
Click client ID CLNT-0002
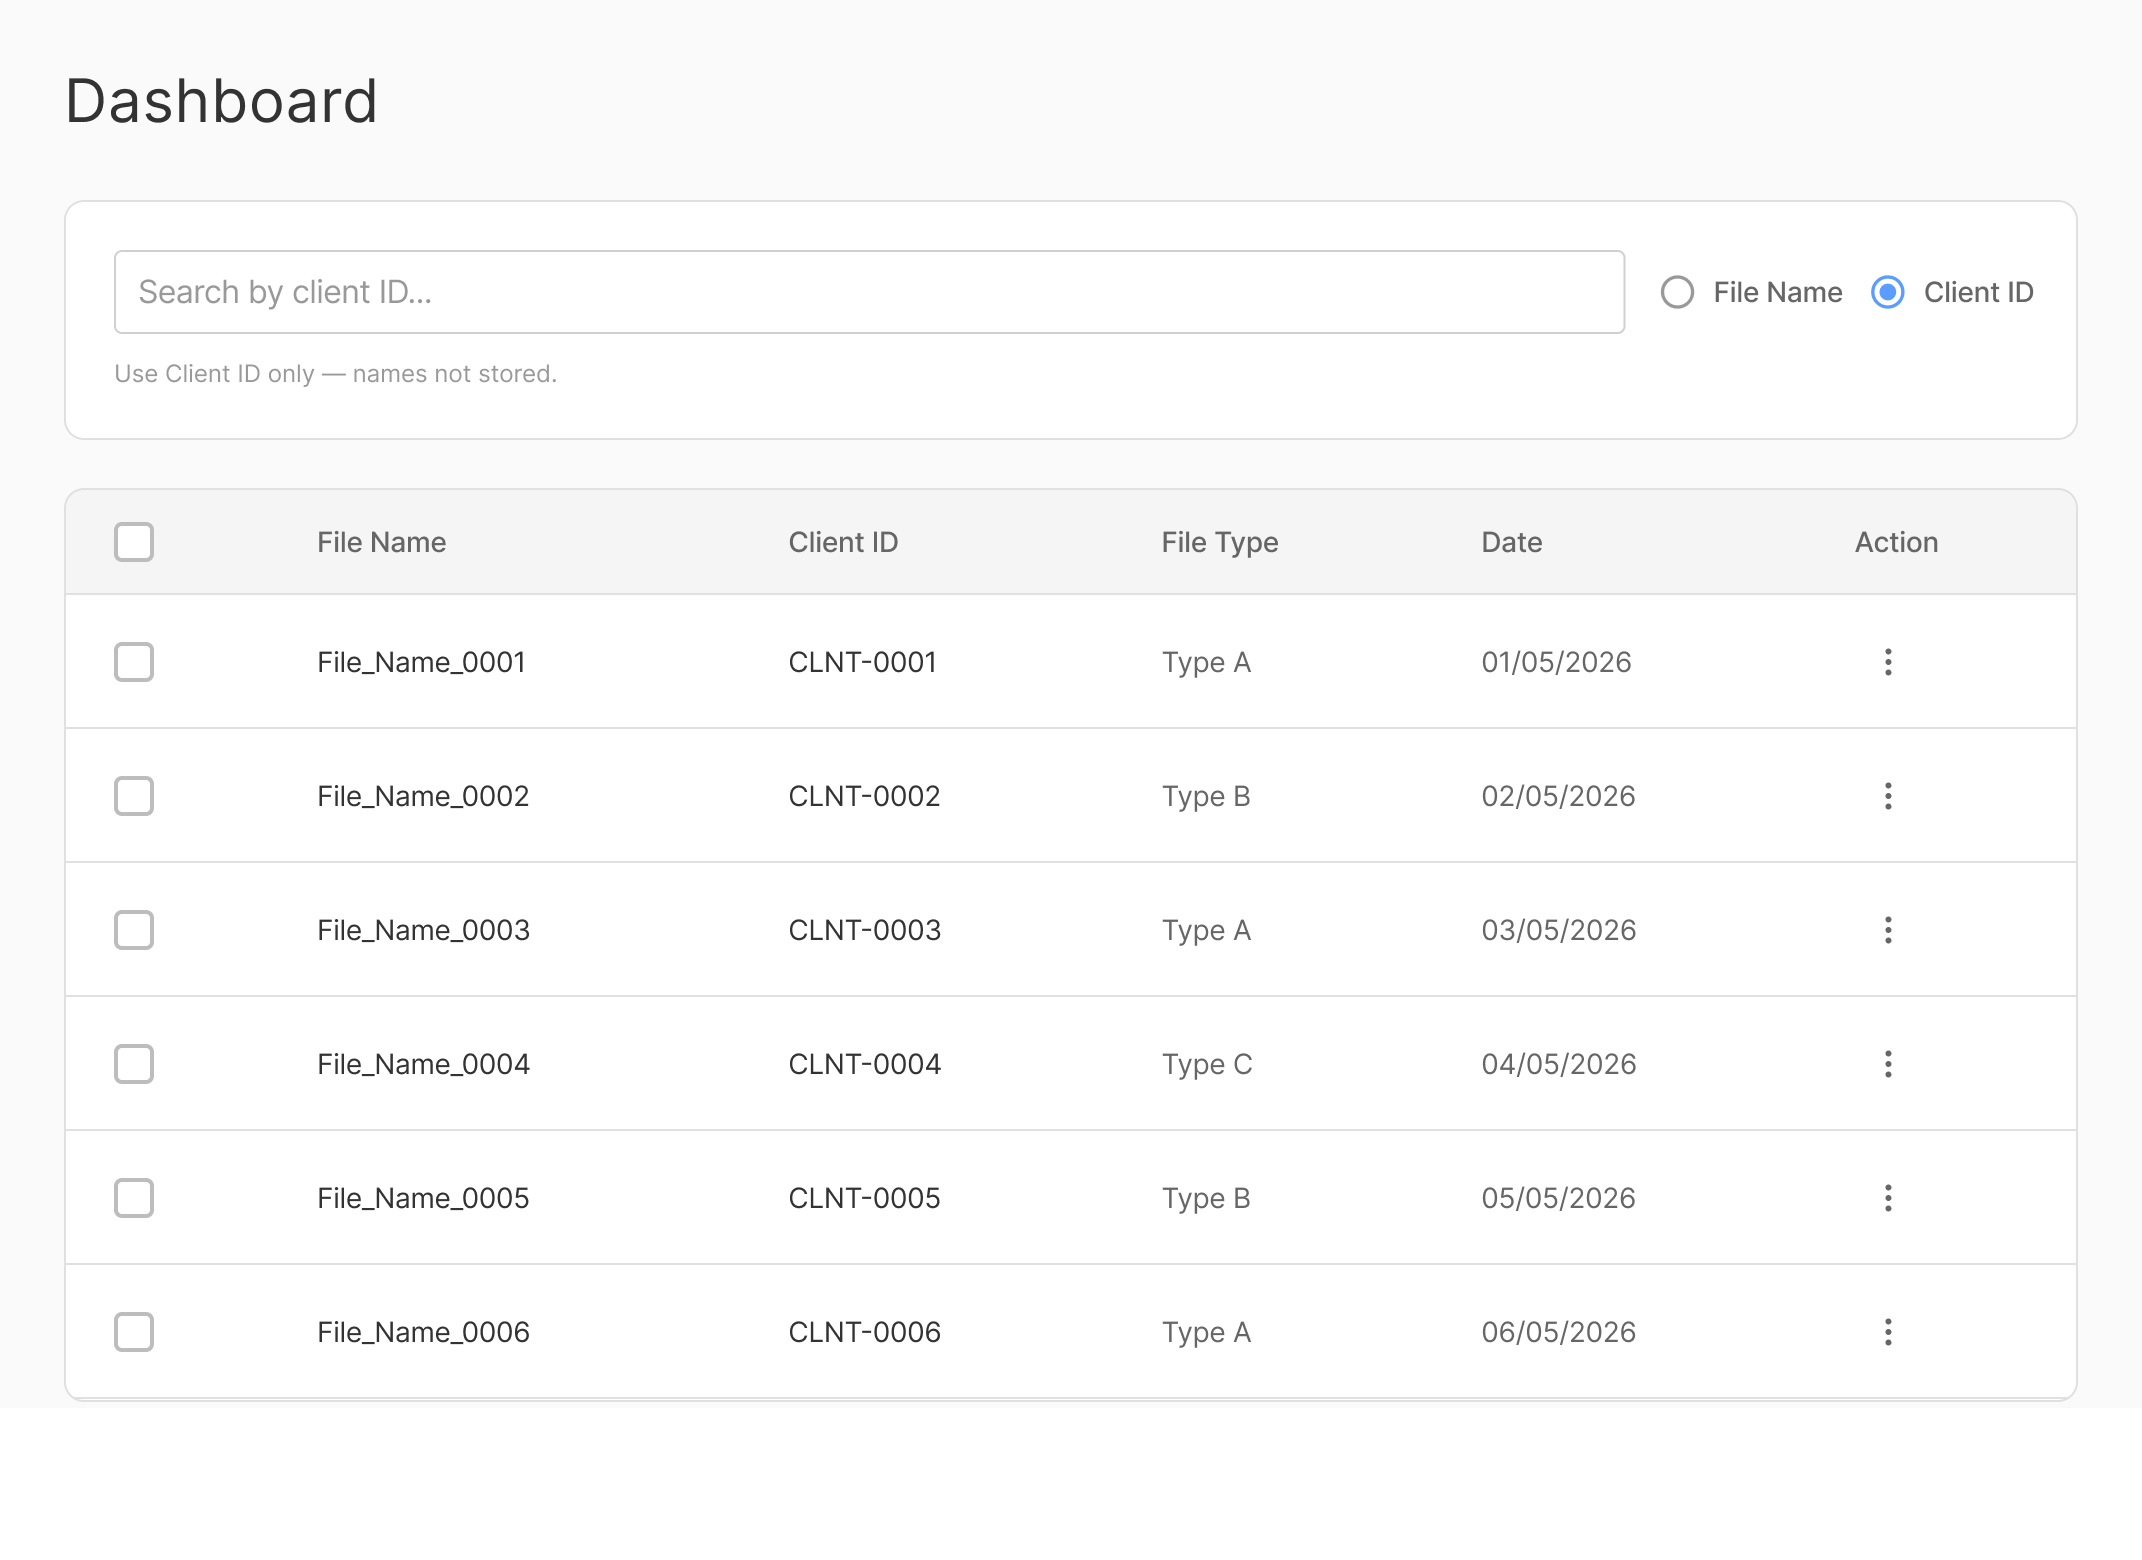[x=864, y=796]
